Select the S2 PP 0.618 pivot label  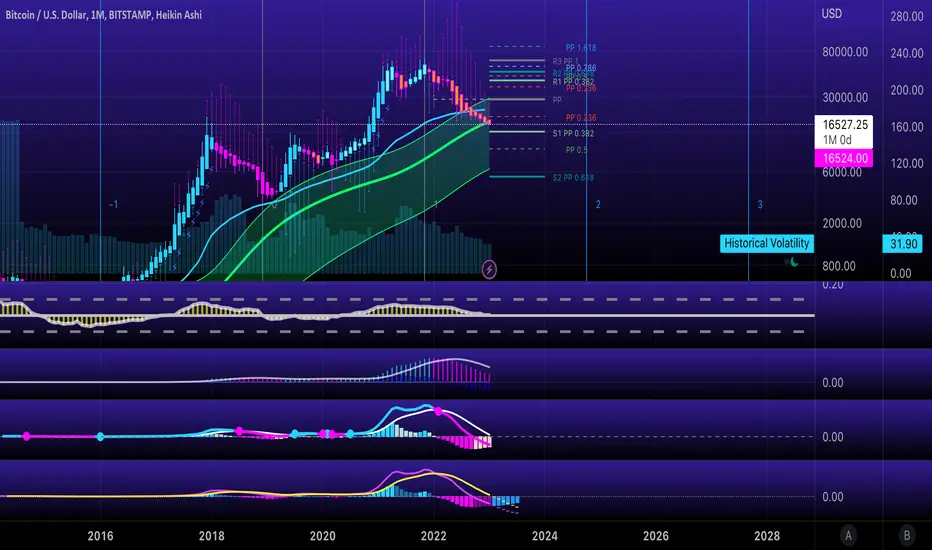(x=573, y=177)
